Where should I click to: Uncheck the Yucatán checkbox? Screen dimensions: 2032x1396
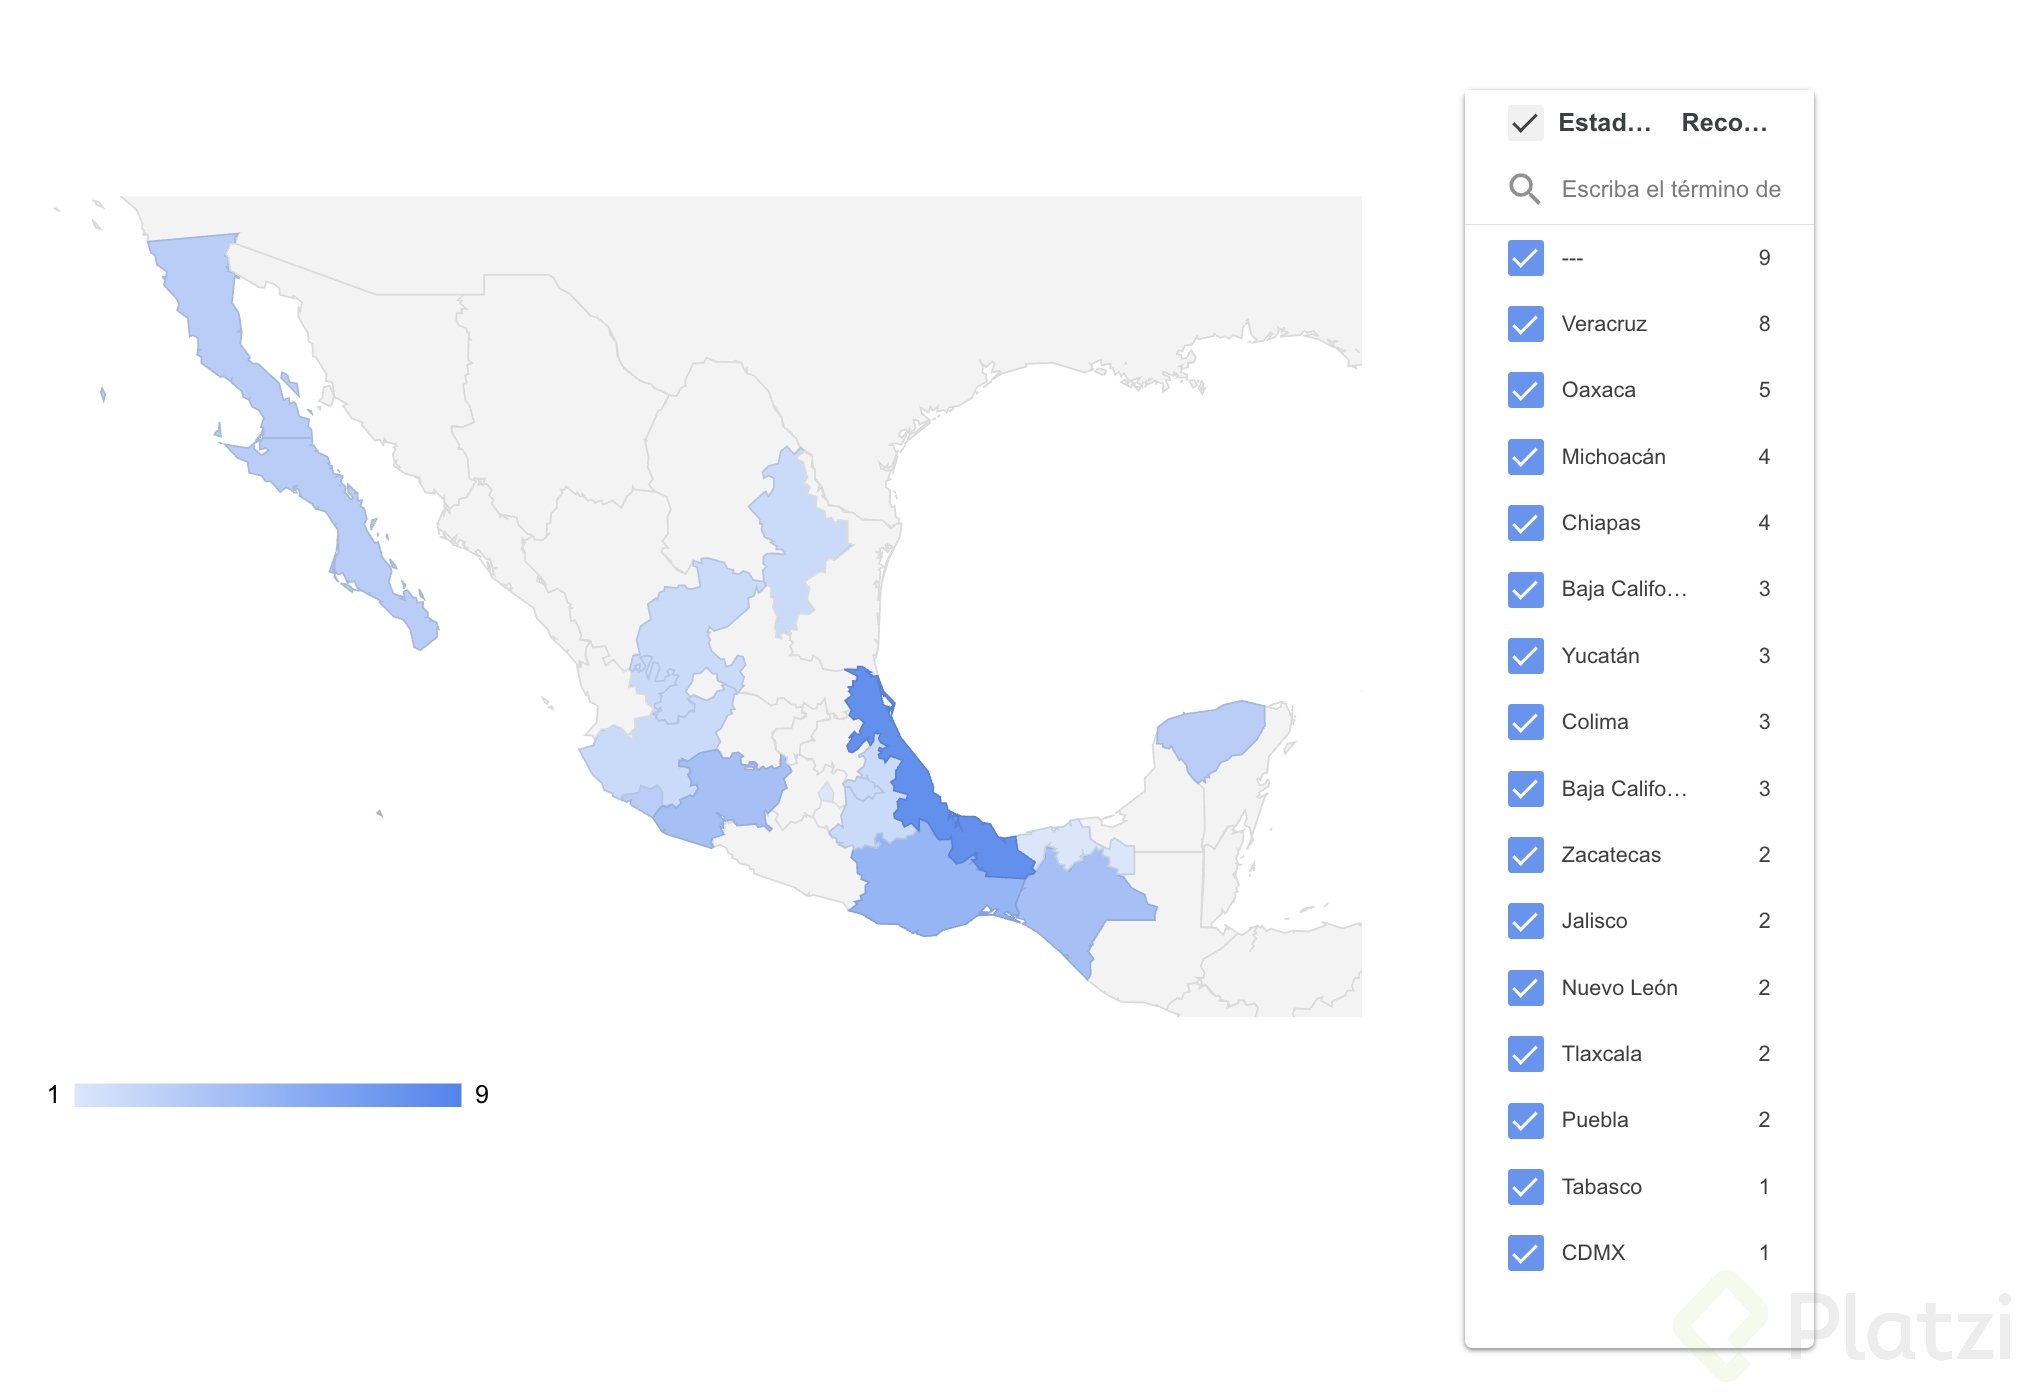click(x=1525, y=656)
